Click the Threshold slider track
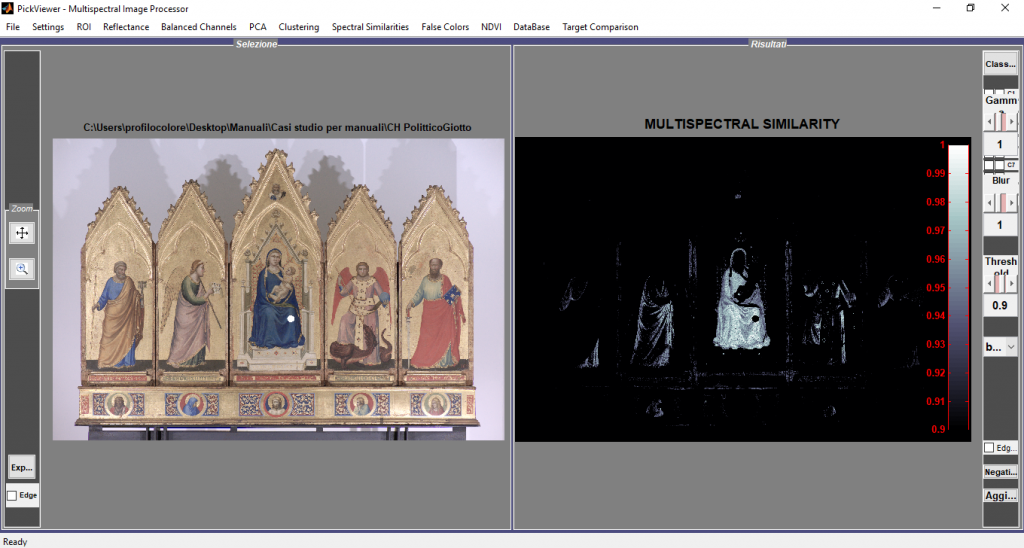 (1000, 283)
